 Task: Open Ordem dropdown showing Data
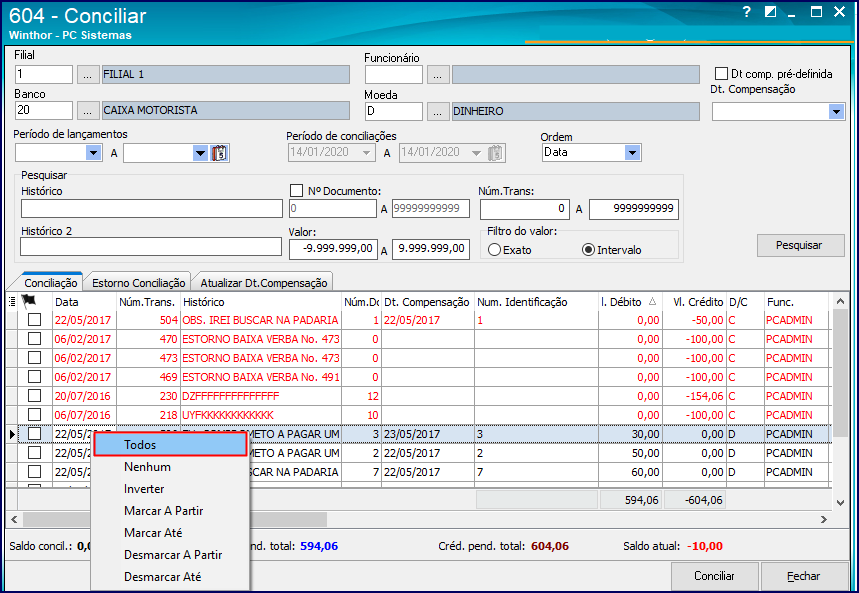(632, 153)
